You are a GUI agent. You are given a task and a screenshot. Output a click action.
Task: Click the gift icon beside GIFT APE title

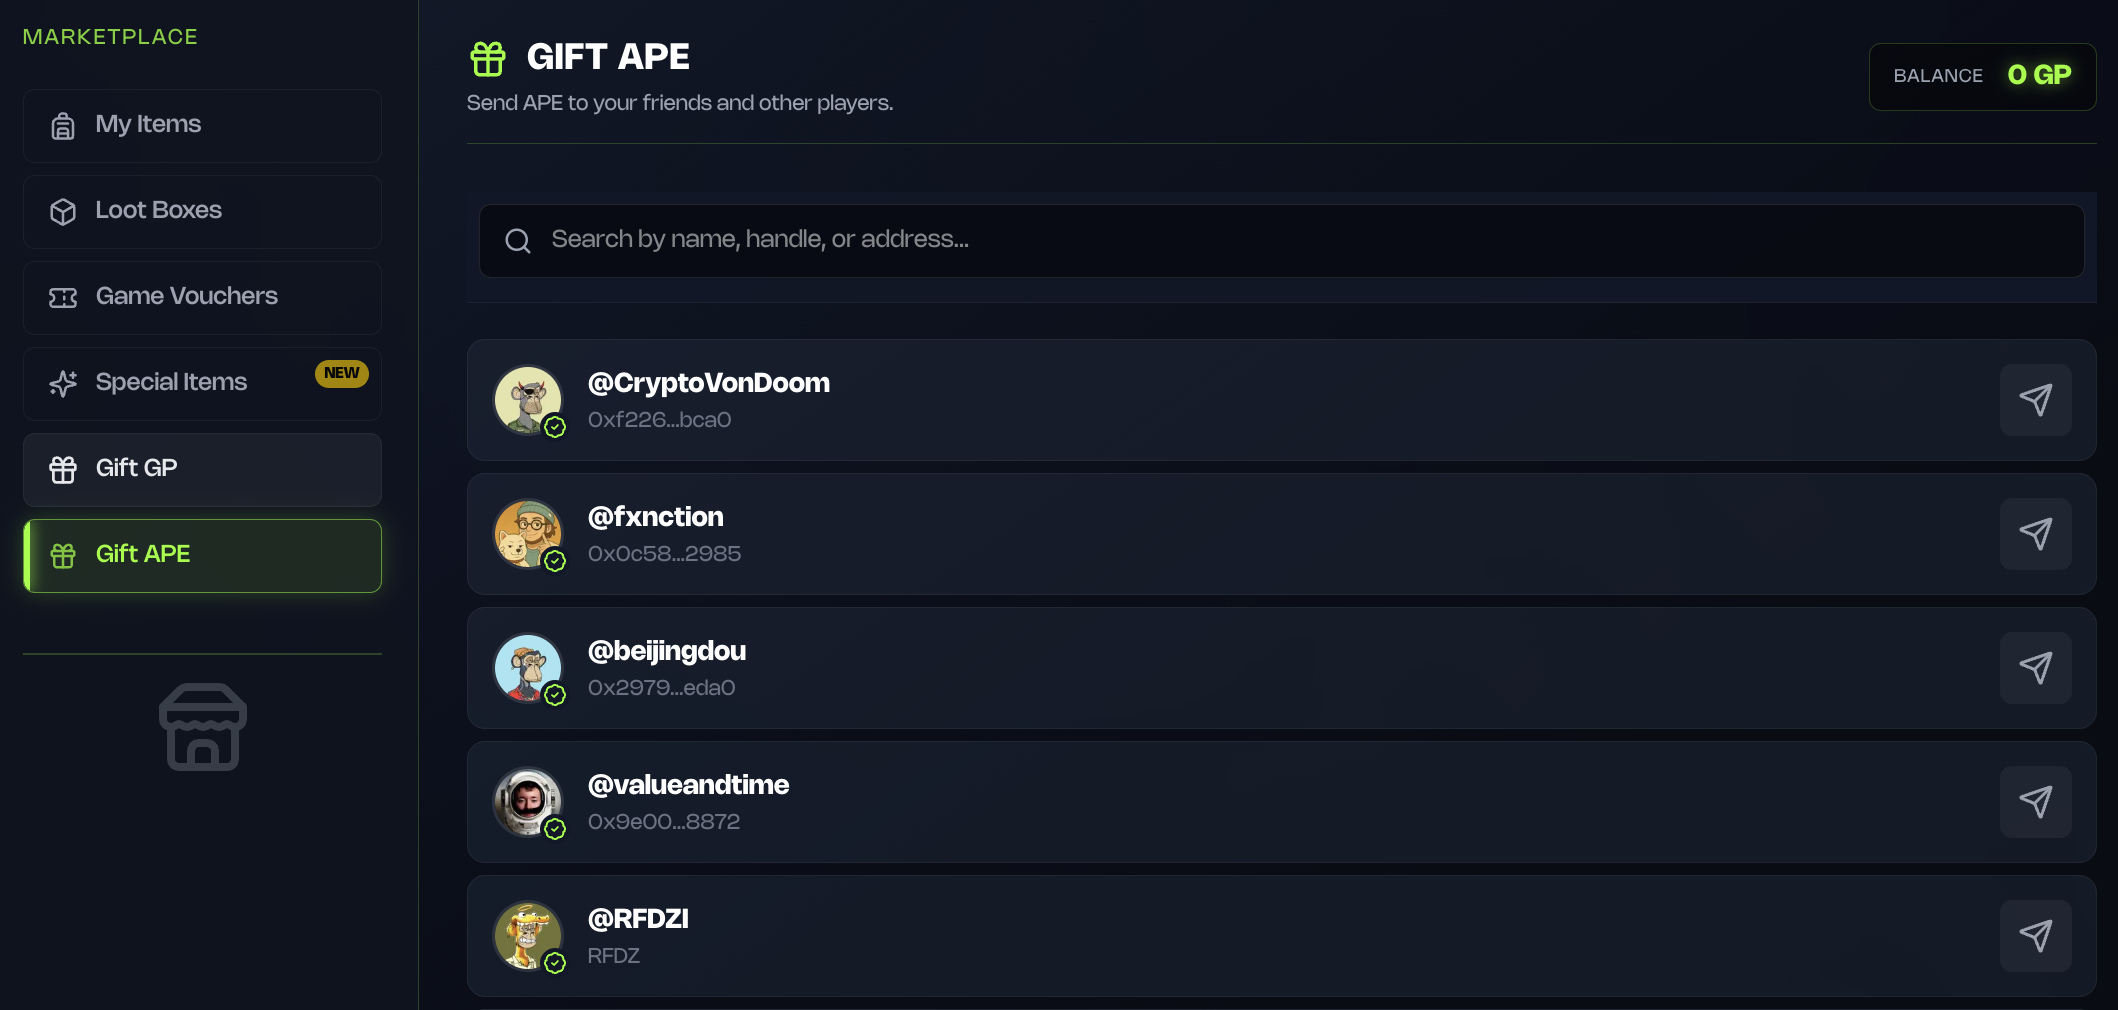point(488,58)
